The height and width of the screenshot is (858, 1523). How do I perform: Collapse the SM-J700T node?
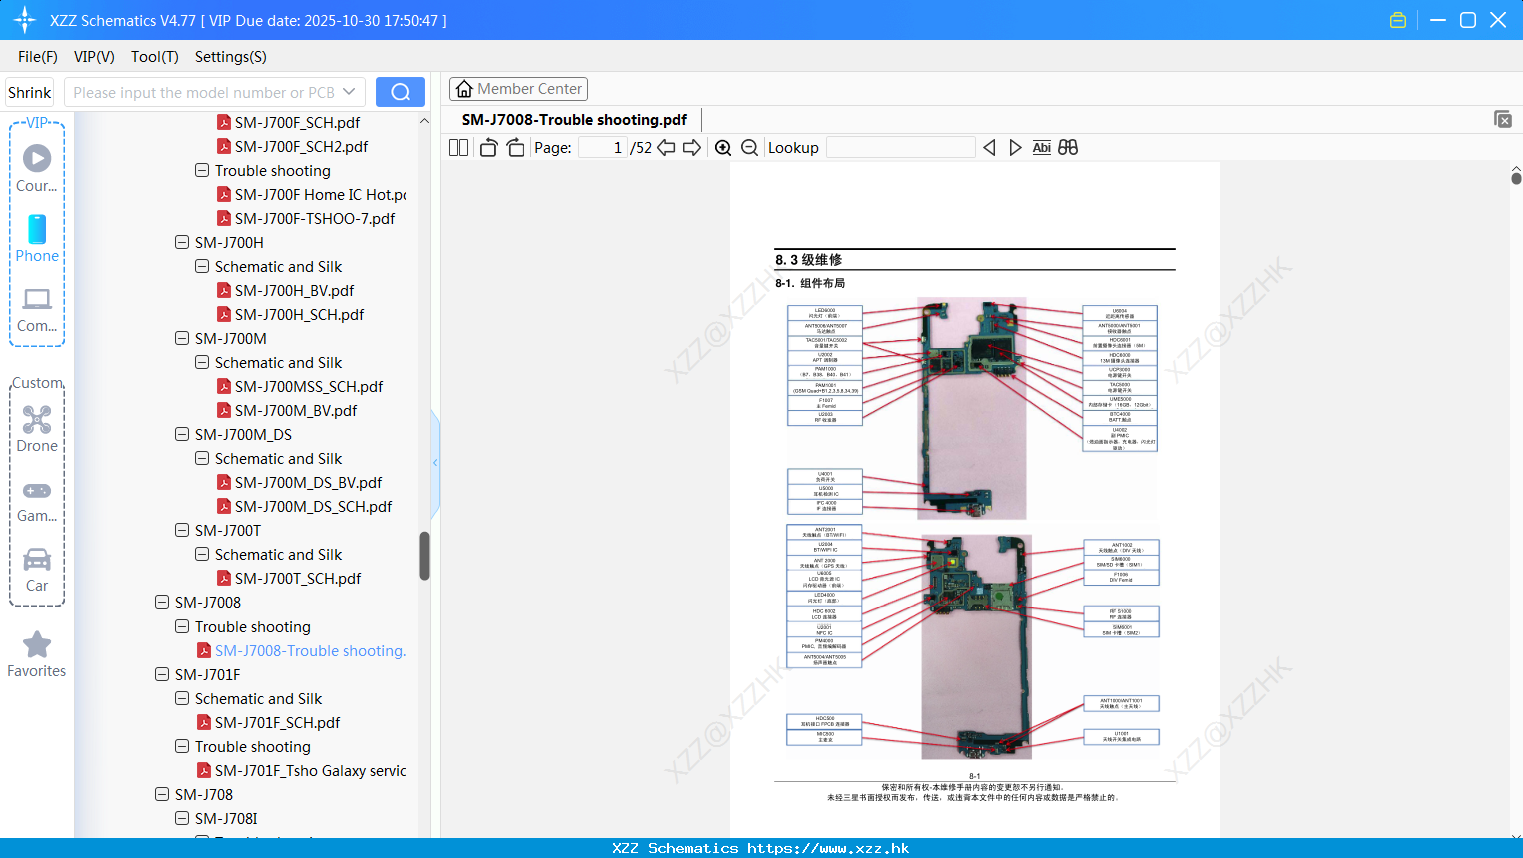[182, 530]
